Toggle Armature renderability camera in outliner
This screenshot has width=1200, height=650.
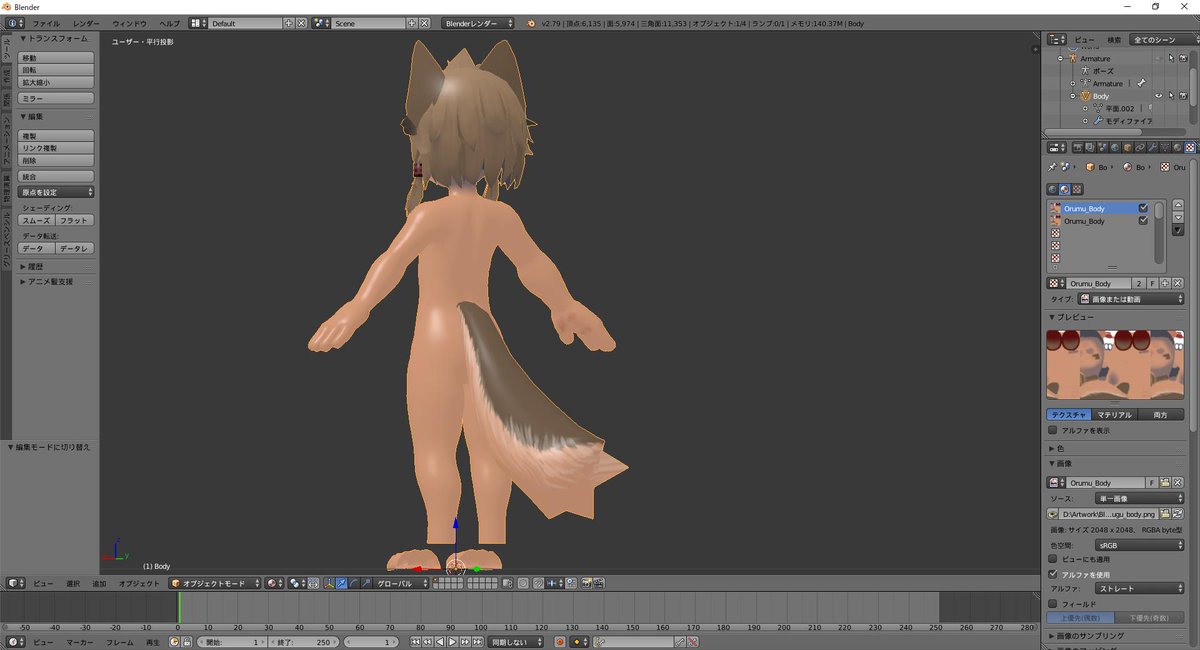(1183, 59)
